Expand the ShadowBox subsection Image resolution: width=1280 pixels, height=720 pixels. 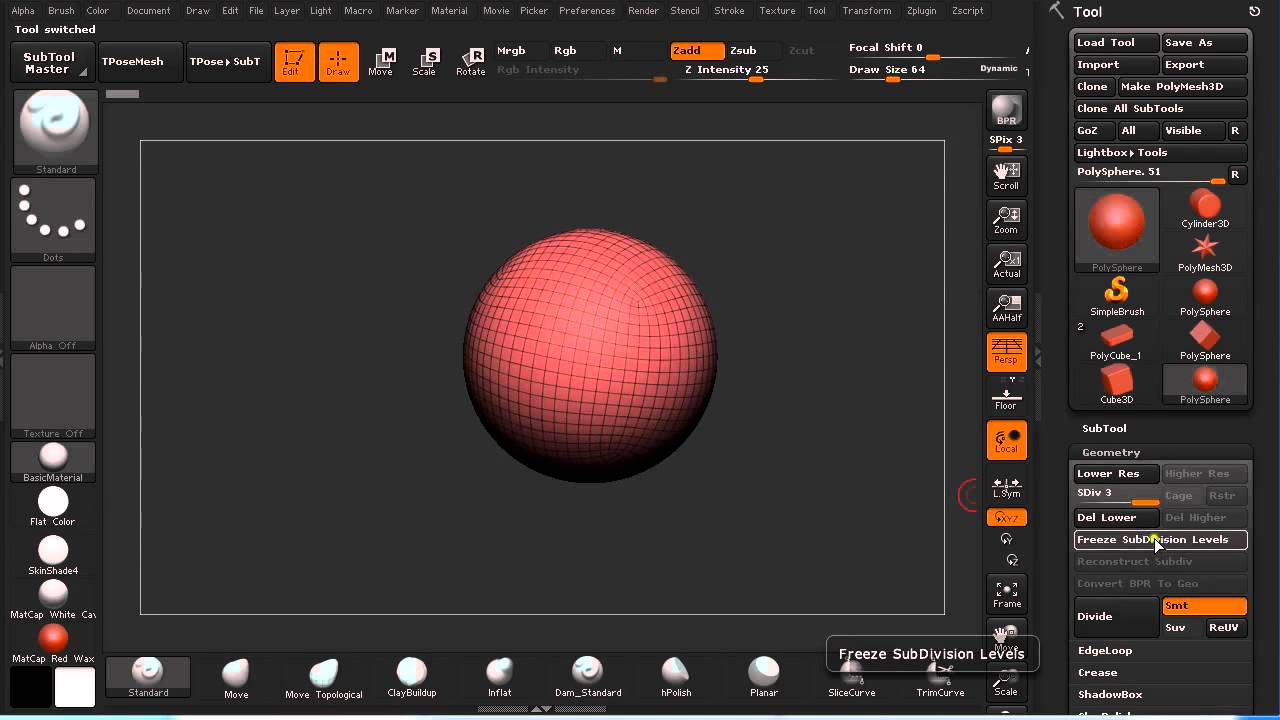1110,694
